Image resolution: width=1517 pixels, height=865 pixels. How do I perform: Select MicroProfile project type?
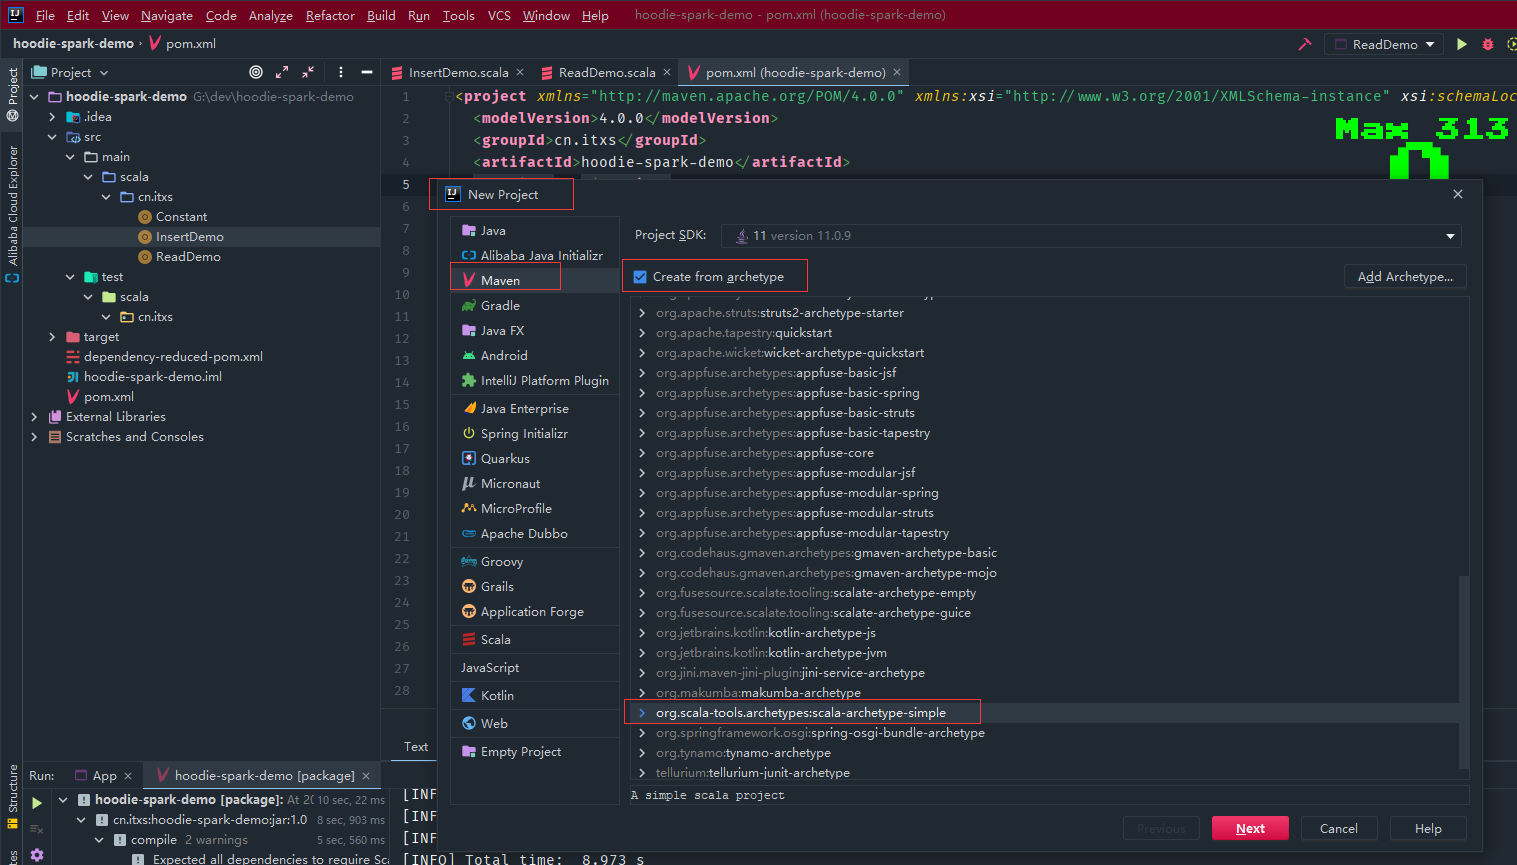(535, 508)
